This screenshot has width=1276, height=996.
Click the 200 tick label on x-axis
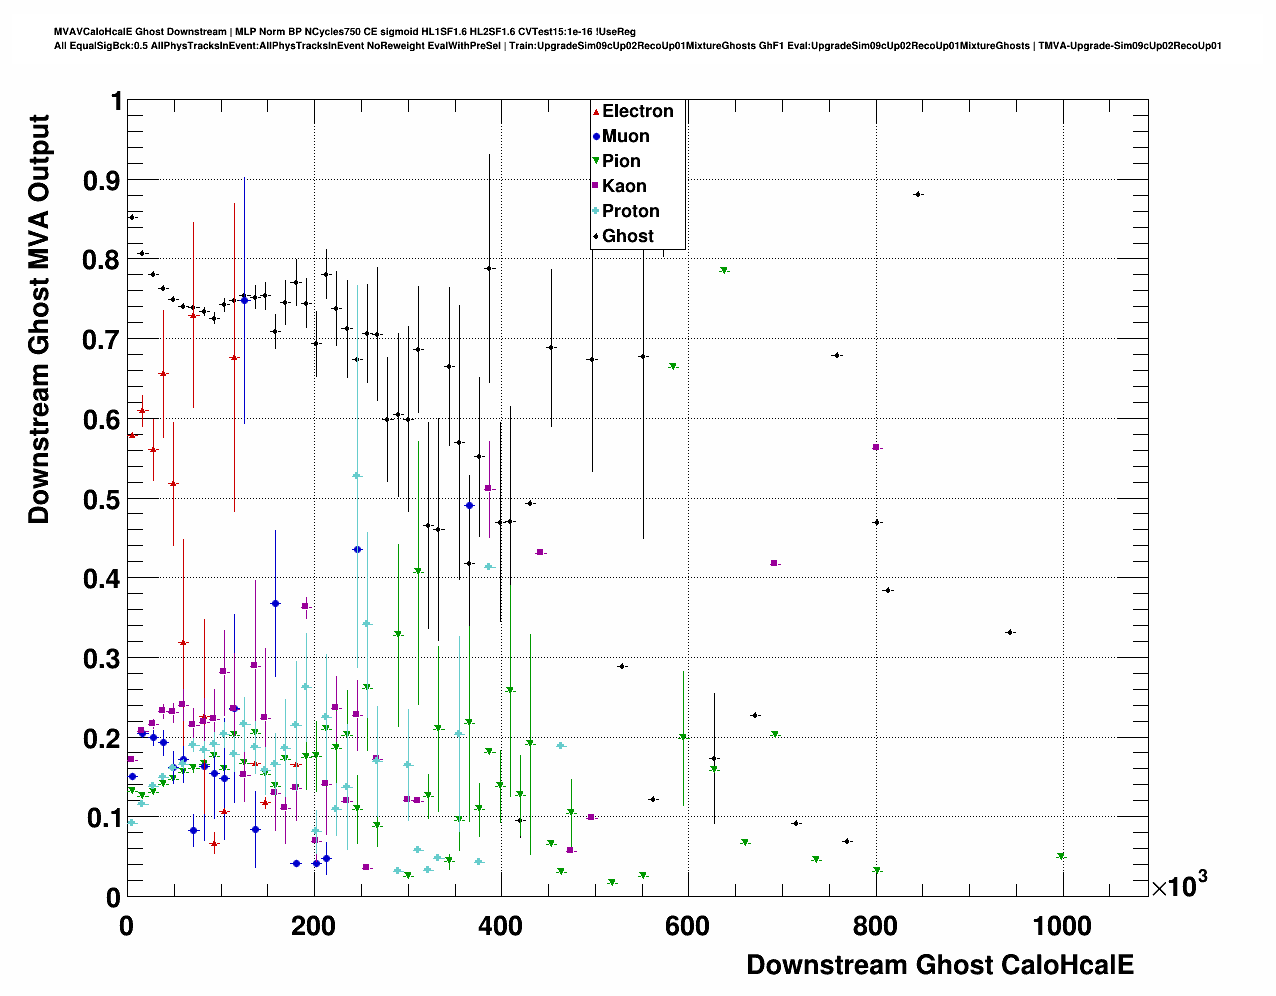[x=313, y=927]
